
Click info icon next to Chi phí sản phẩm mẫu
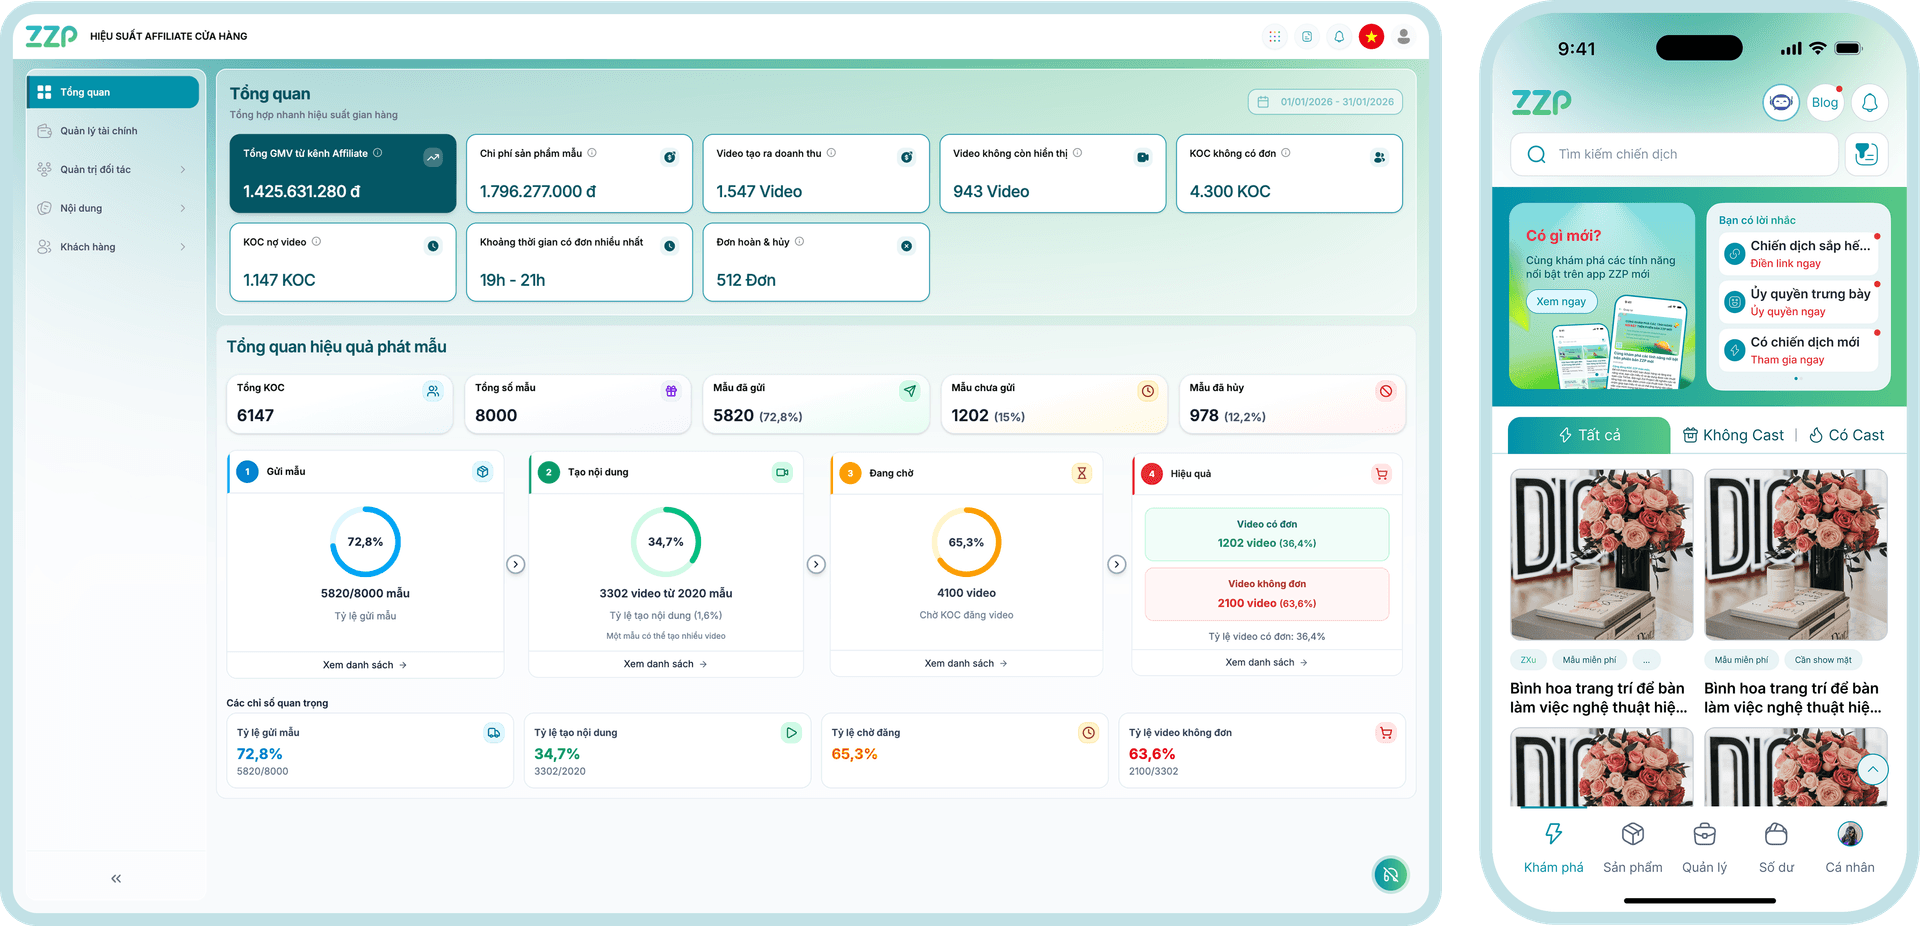coord(592,153)
